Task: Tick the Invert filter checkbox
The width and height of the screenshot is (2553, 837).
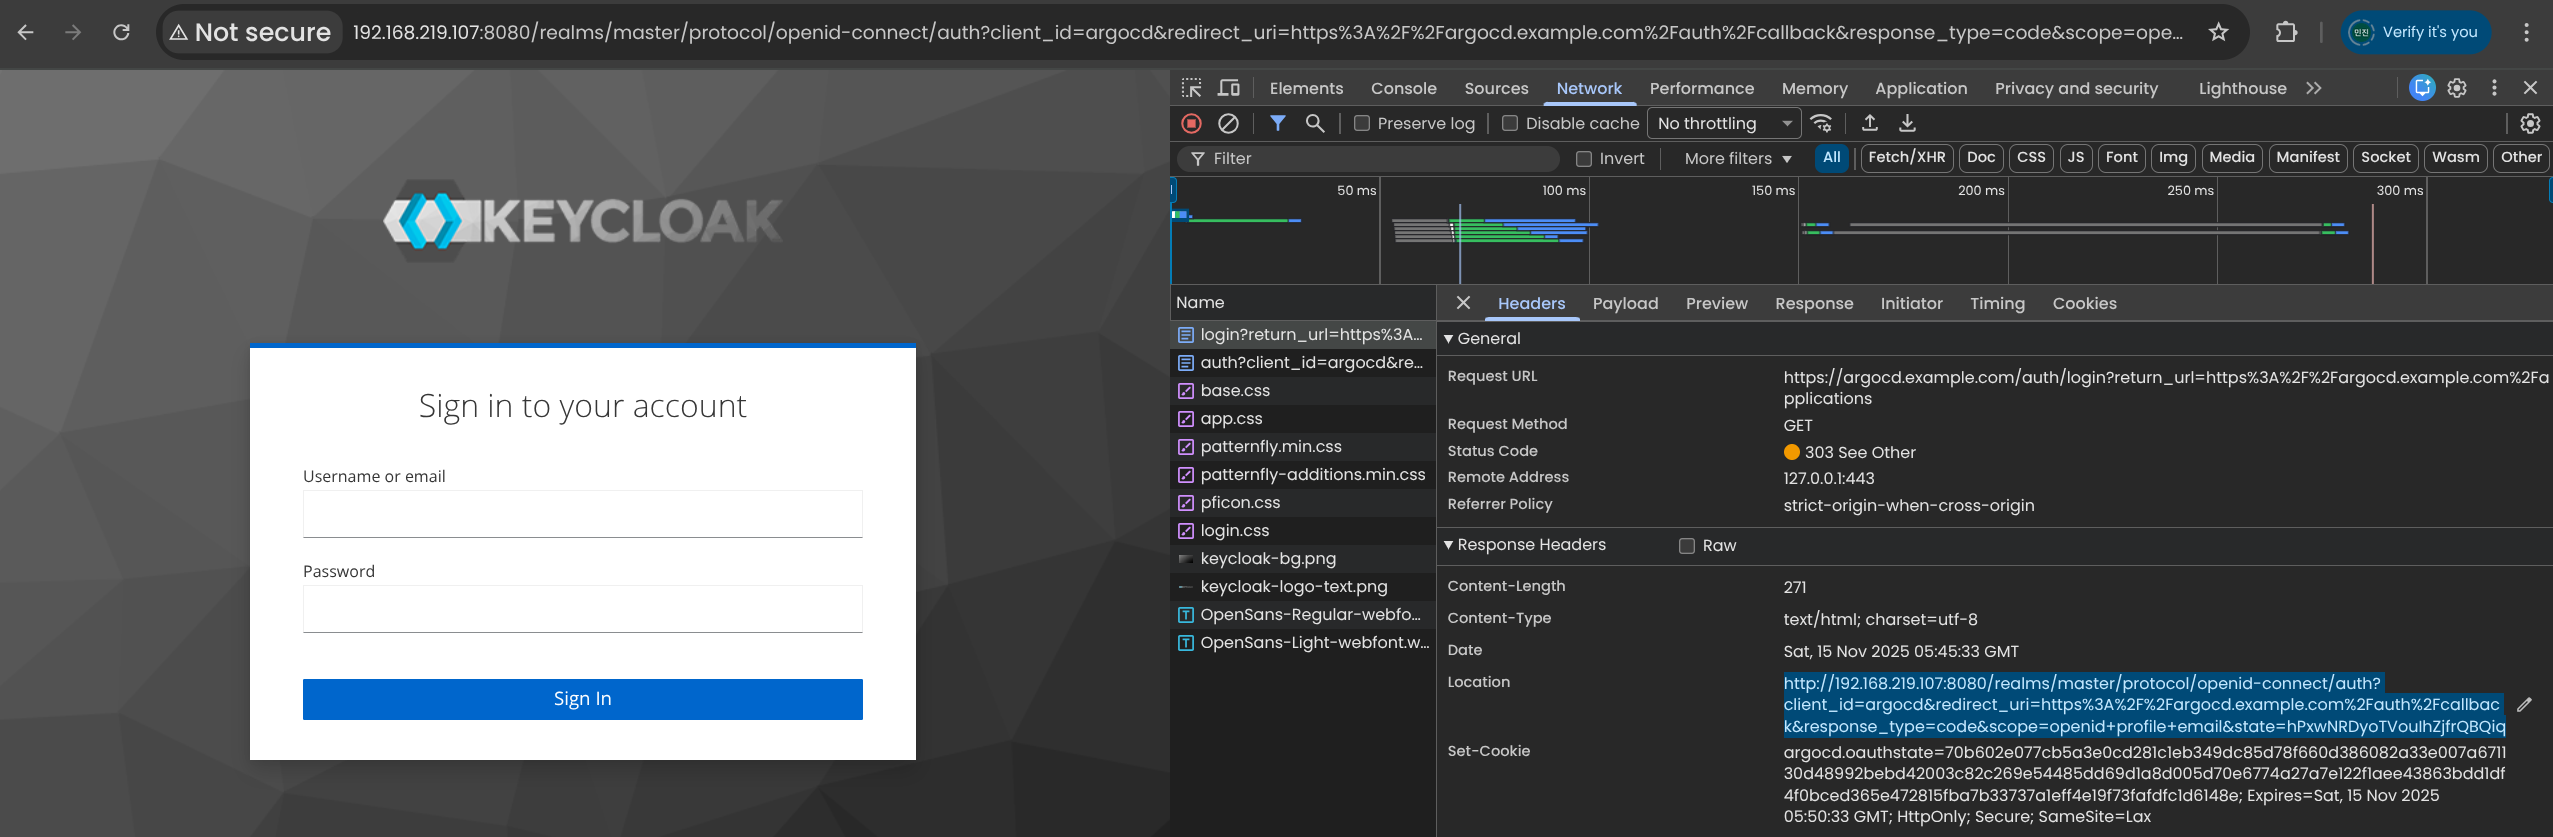Action: point(1584,158)
